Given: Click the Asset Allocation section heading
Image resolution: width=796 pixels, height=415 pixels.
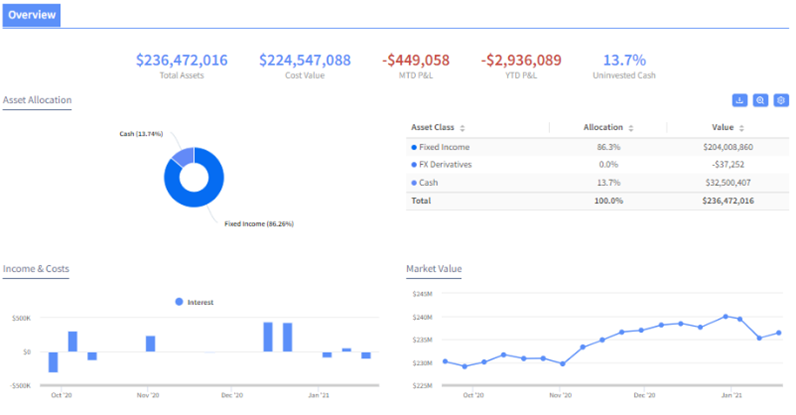Looking at the screenshot, I should pyautogui.click(x=37, y=100).
